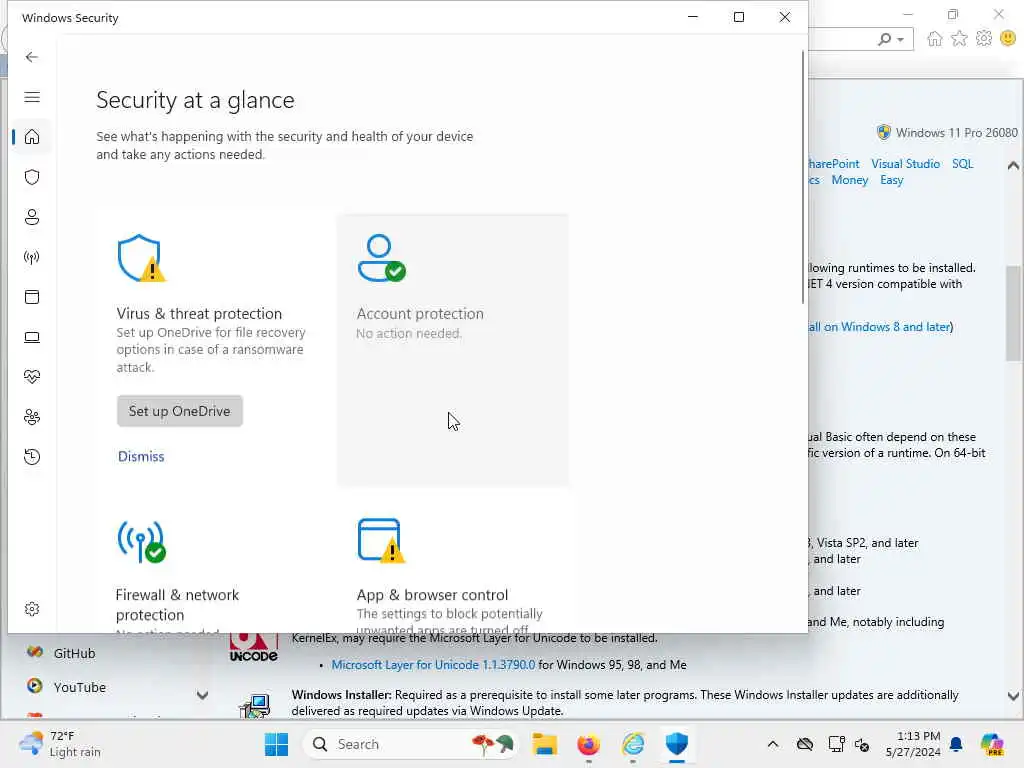The height and width of the screenshot is (768, 1024).
Task: Click the Firewall & network protection antenna tile icon
Action: tap(141, 541)
